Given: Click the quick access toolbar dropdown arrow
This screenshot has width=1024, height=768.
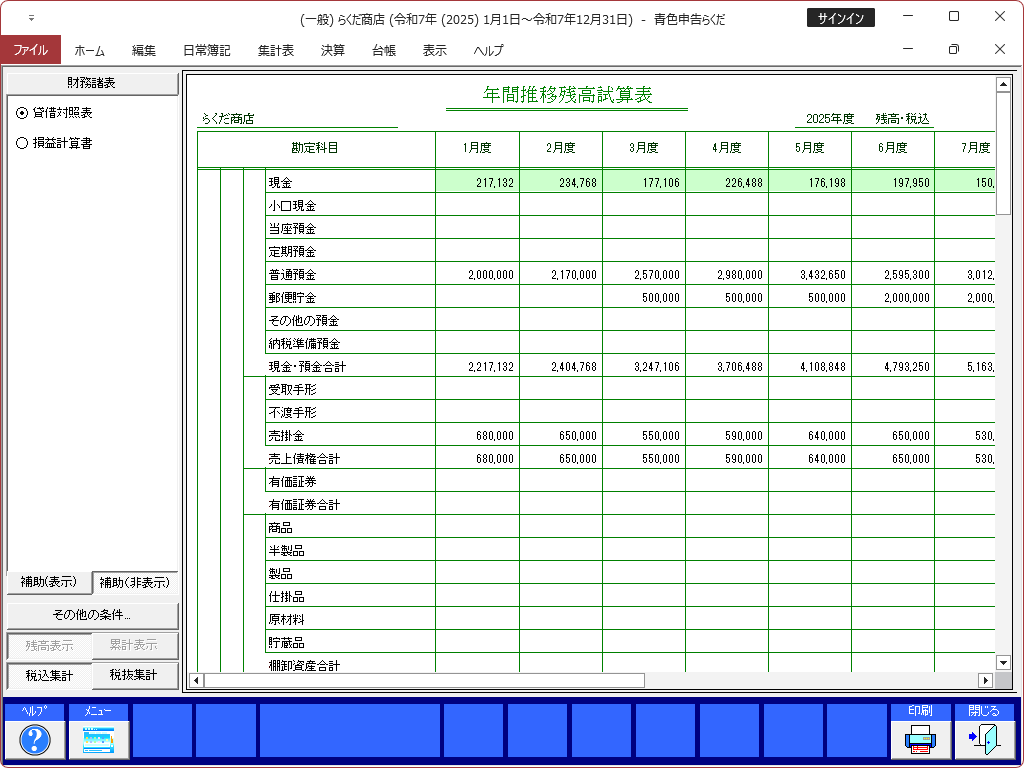Looking at the screenshot, I should click(31, 18).
